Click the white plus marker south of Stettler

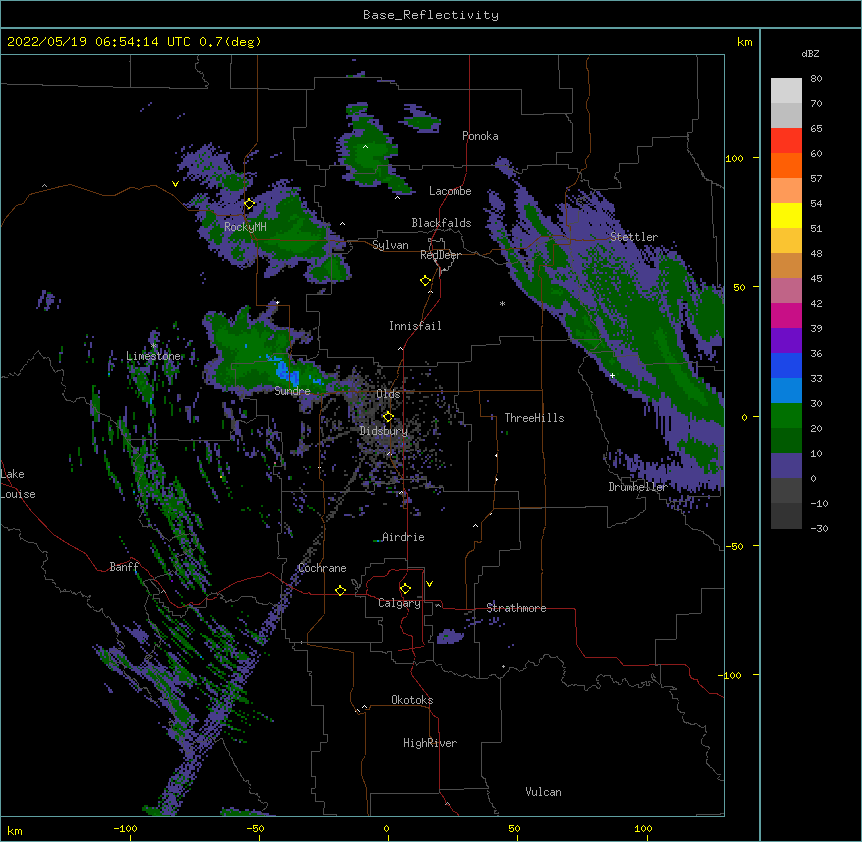click(x=612, y=375)
